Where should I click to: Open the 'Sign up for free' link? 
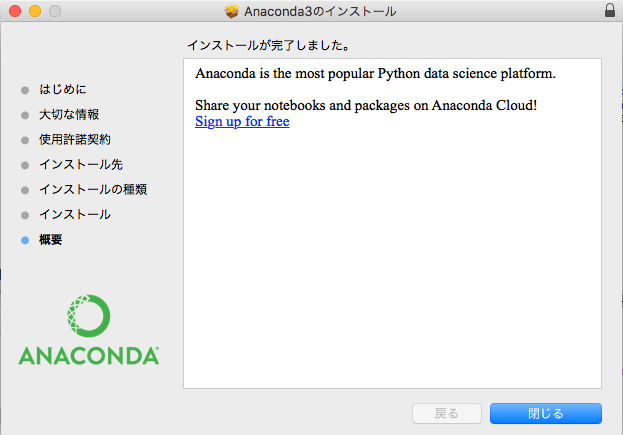(x=242, y=122)
